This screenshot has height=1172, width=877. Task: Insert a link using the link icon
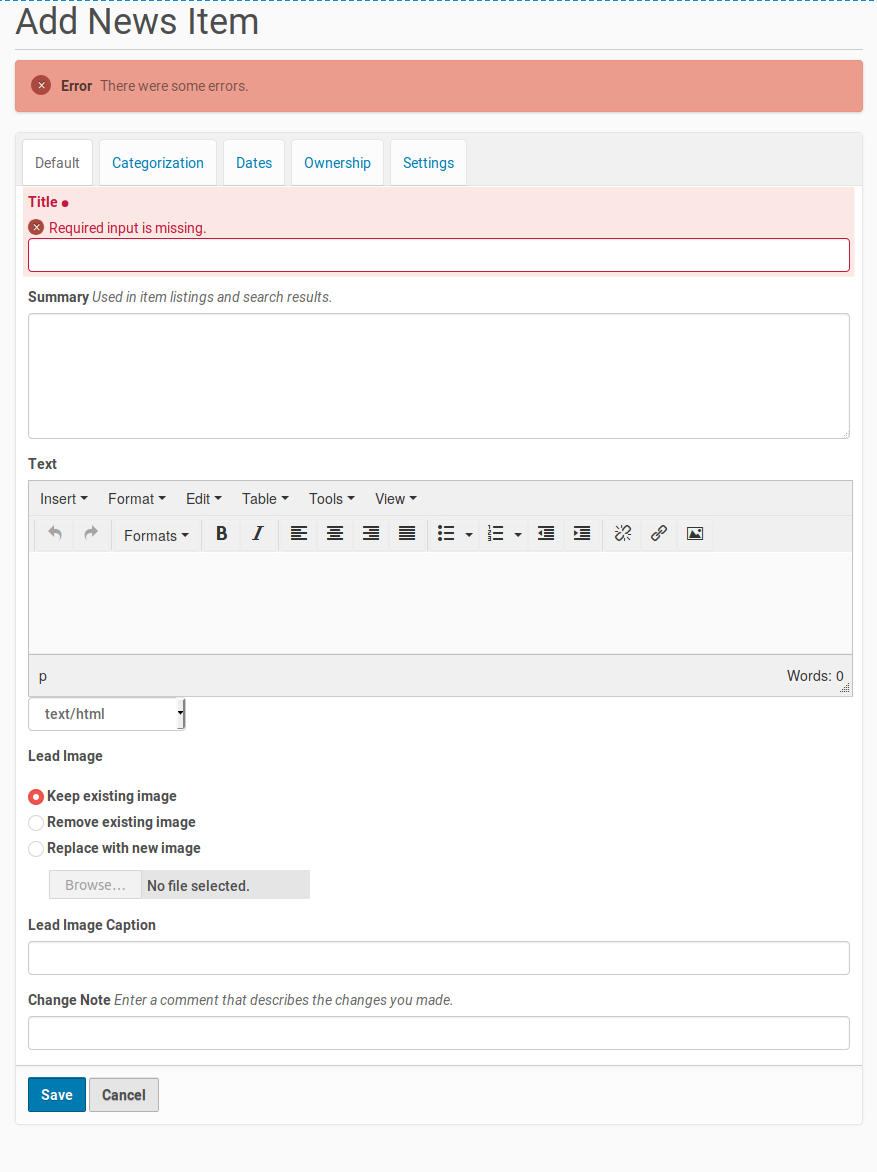(x=658, y=533)
